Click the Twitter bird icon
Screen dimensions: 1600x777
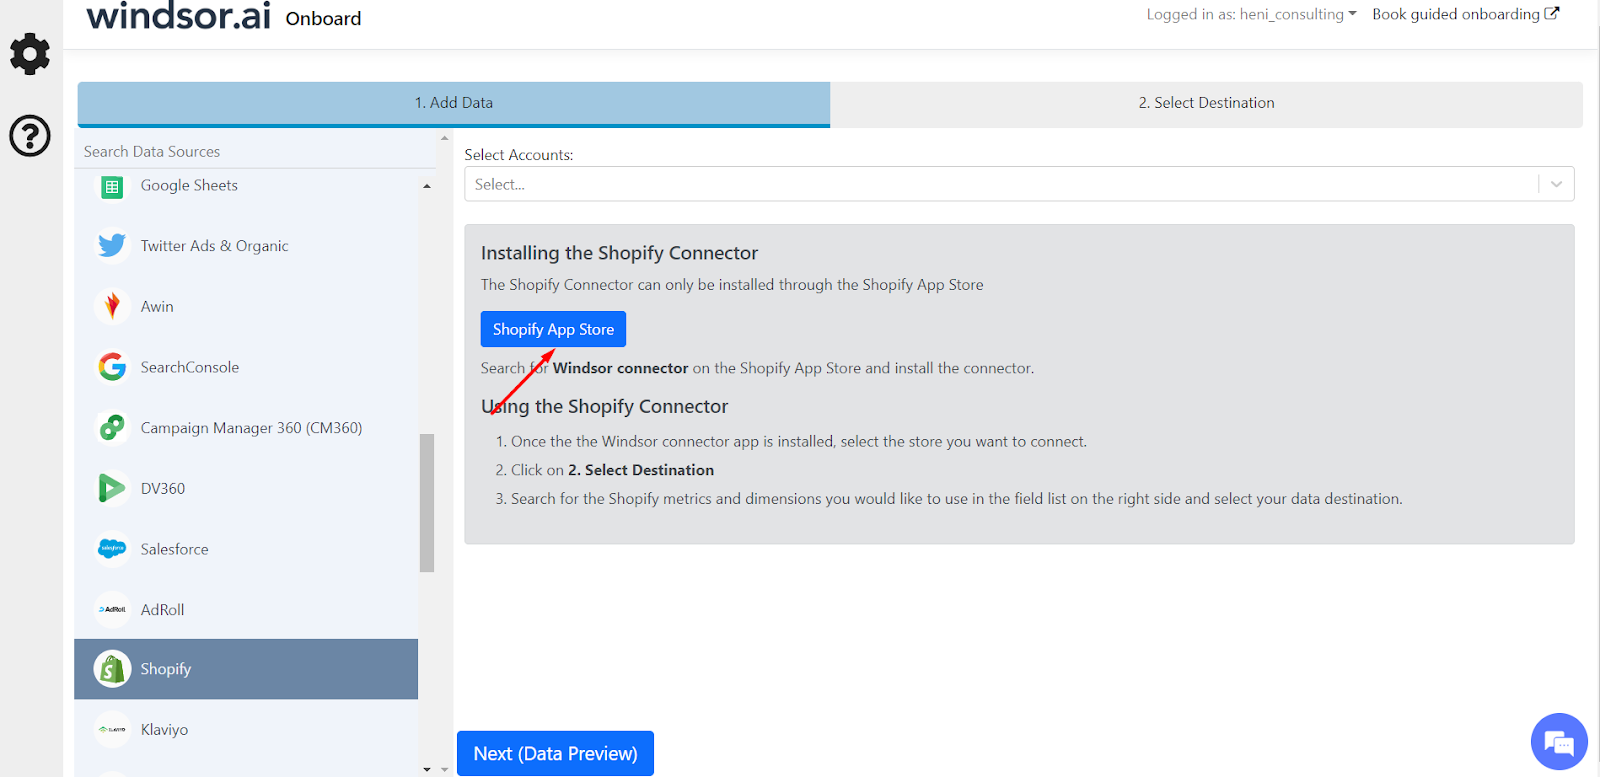tap(112, 246)
